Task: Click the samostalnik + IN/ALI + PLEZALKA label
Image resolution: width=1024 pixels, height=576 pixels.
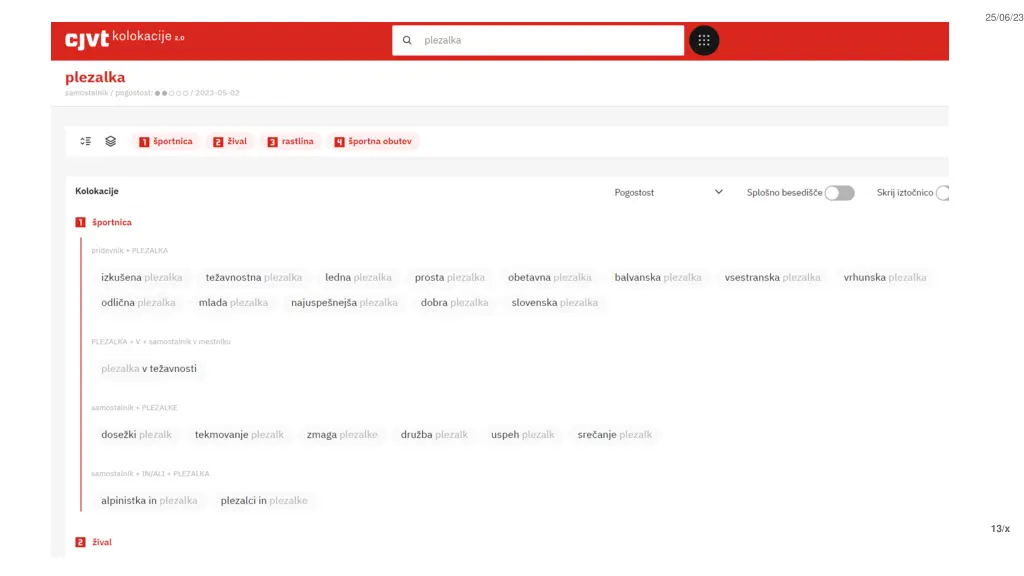Action: pyautogui.click(x=150, y=474)
